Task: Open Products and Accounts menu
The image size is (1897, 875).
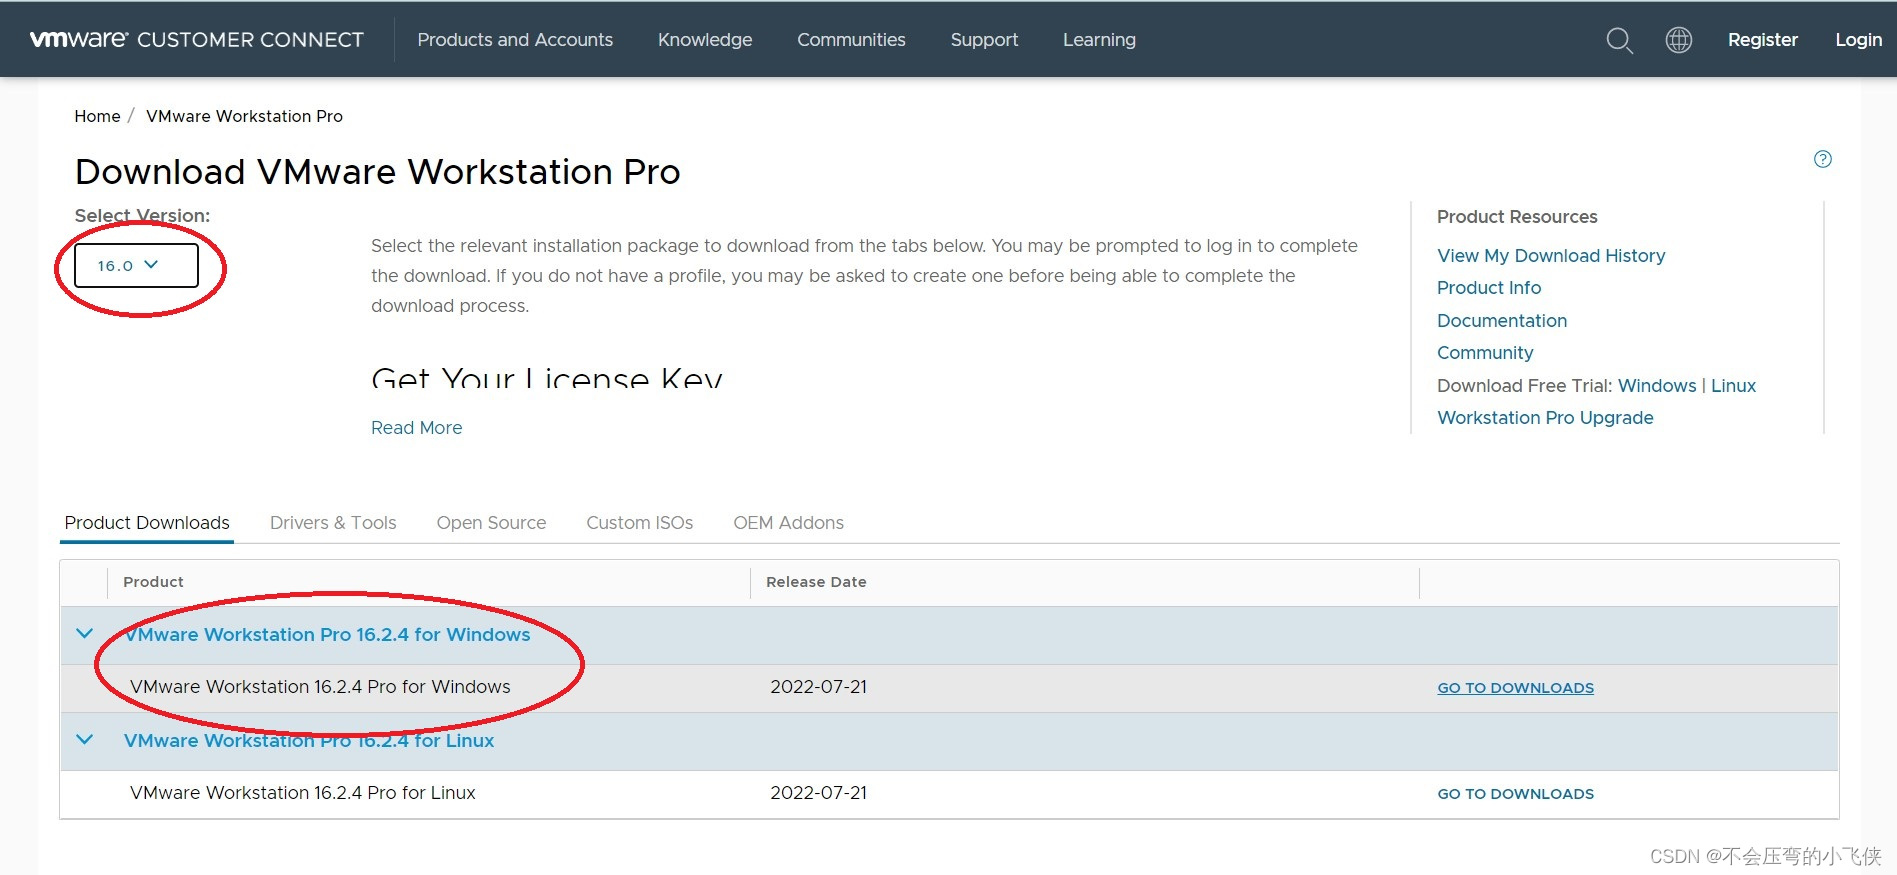Action: (x=515, y=40)
